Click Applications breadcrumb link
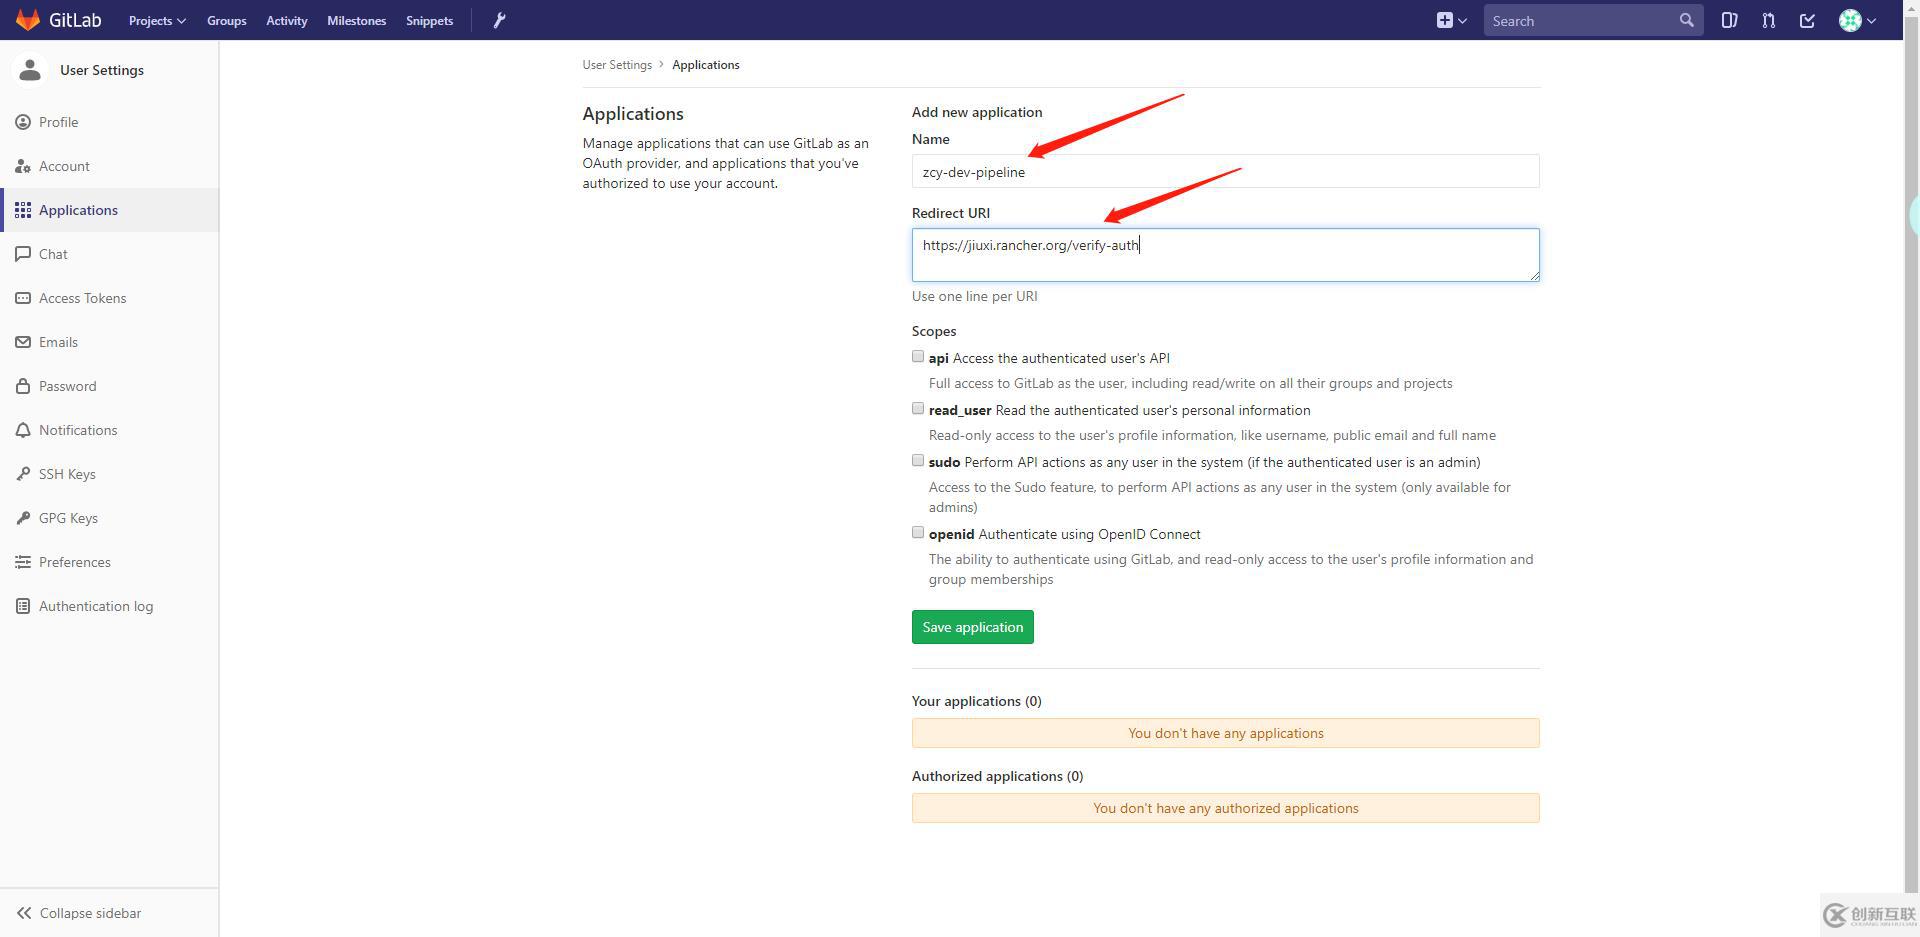1920x937 pixels. click(706, 65)
